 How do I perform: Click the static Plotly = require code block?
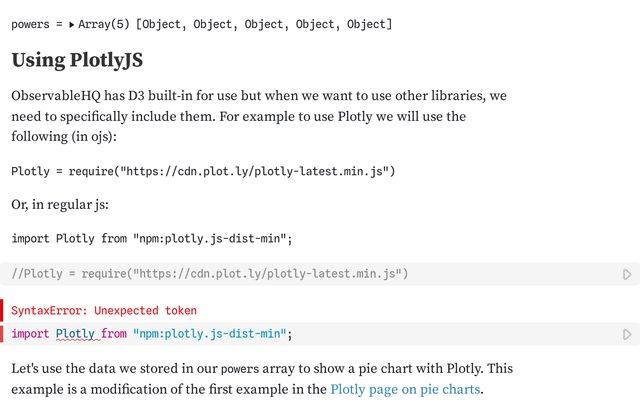(x=203, y=171)
